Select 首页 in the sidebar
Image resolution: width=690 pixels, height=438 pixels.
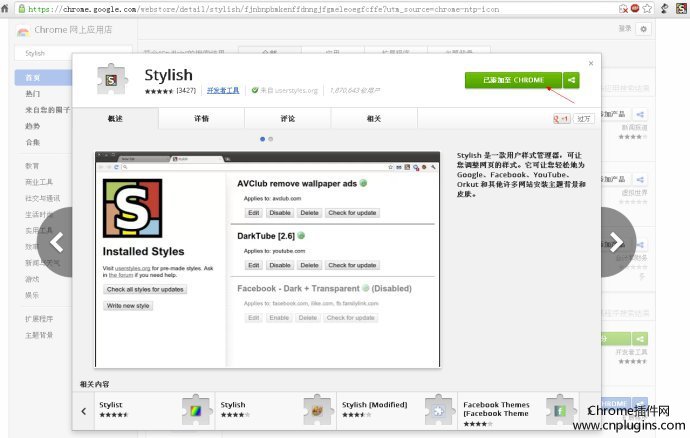click(43, 77)
